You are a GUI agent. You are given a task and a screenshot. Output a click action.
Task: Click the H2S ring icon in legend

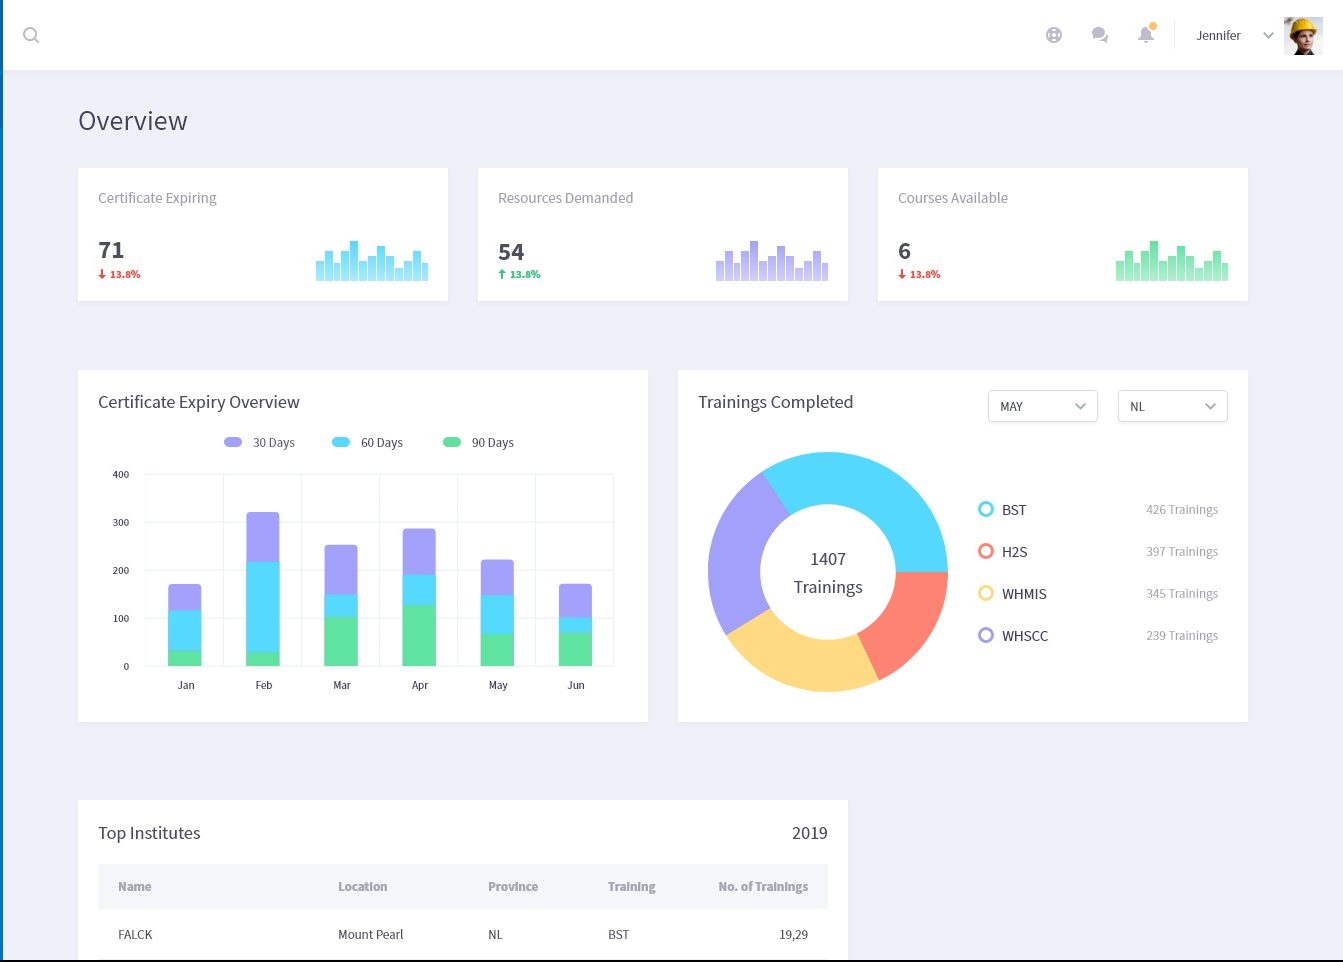(x=986, y=551)
